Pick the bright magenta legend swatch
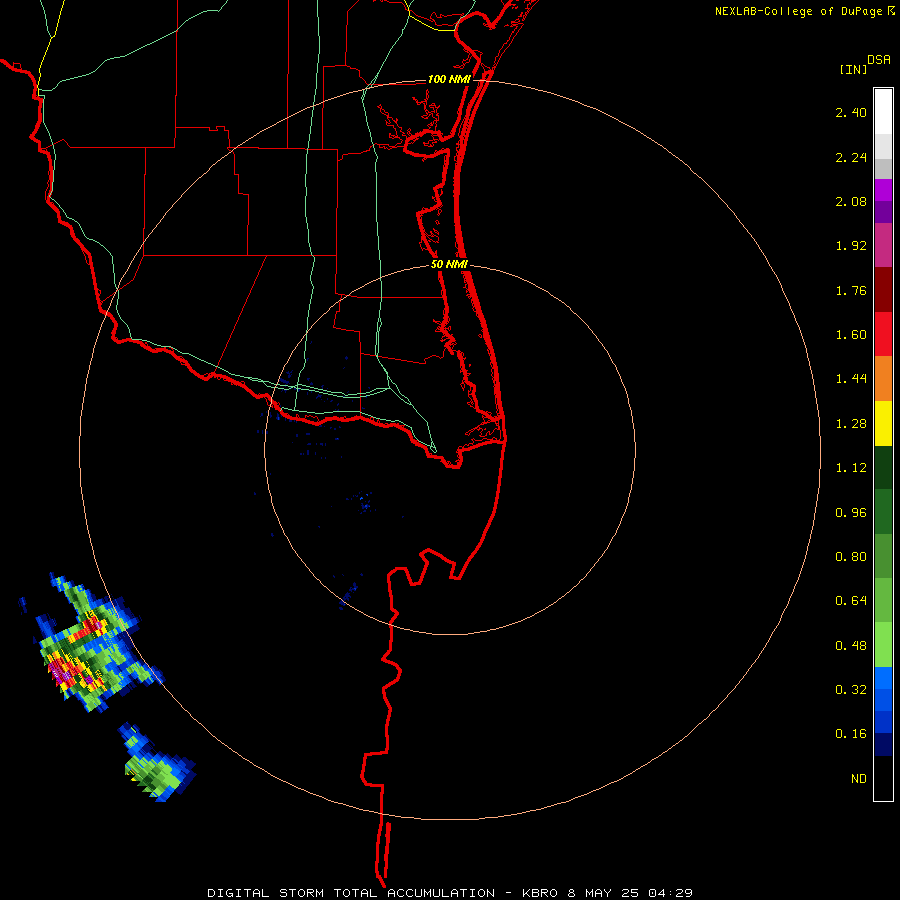This screenshot has width=900, height=900. [883, 190]
